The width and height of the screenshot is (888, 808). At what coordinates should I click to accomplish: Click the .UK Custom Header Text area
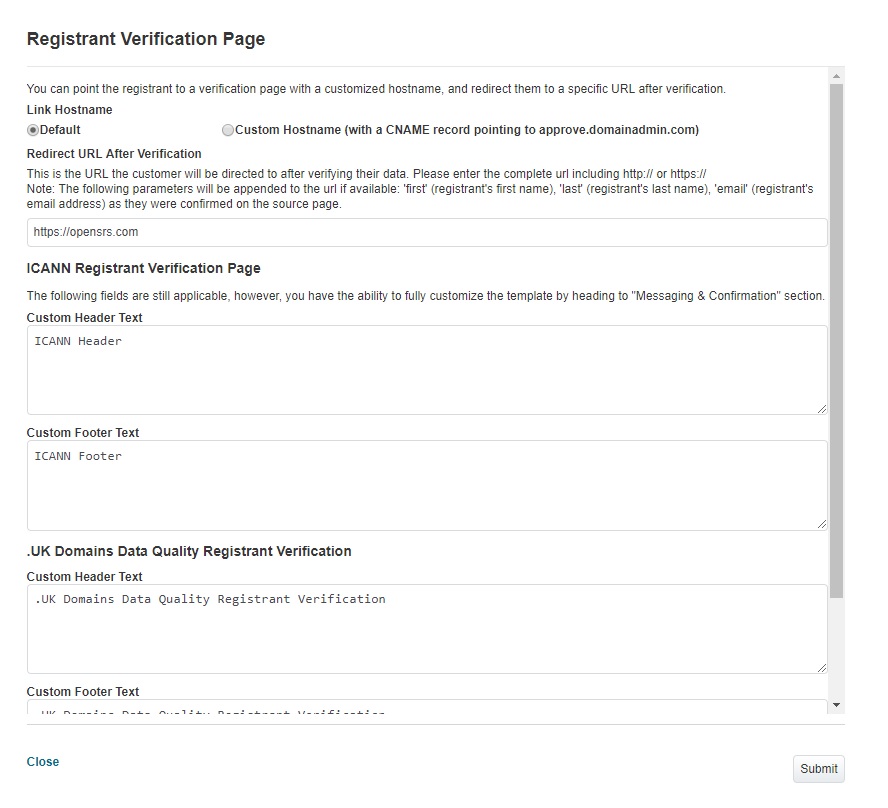(427, 629)
